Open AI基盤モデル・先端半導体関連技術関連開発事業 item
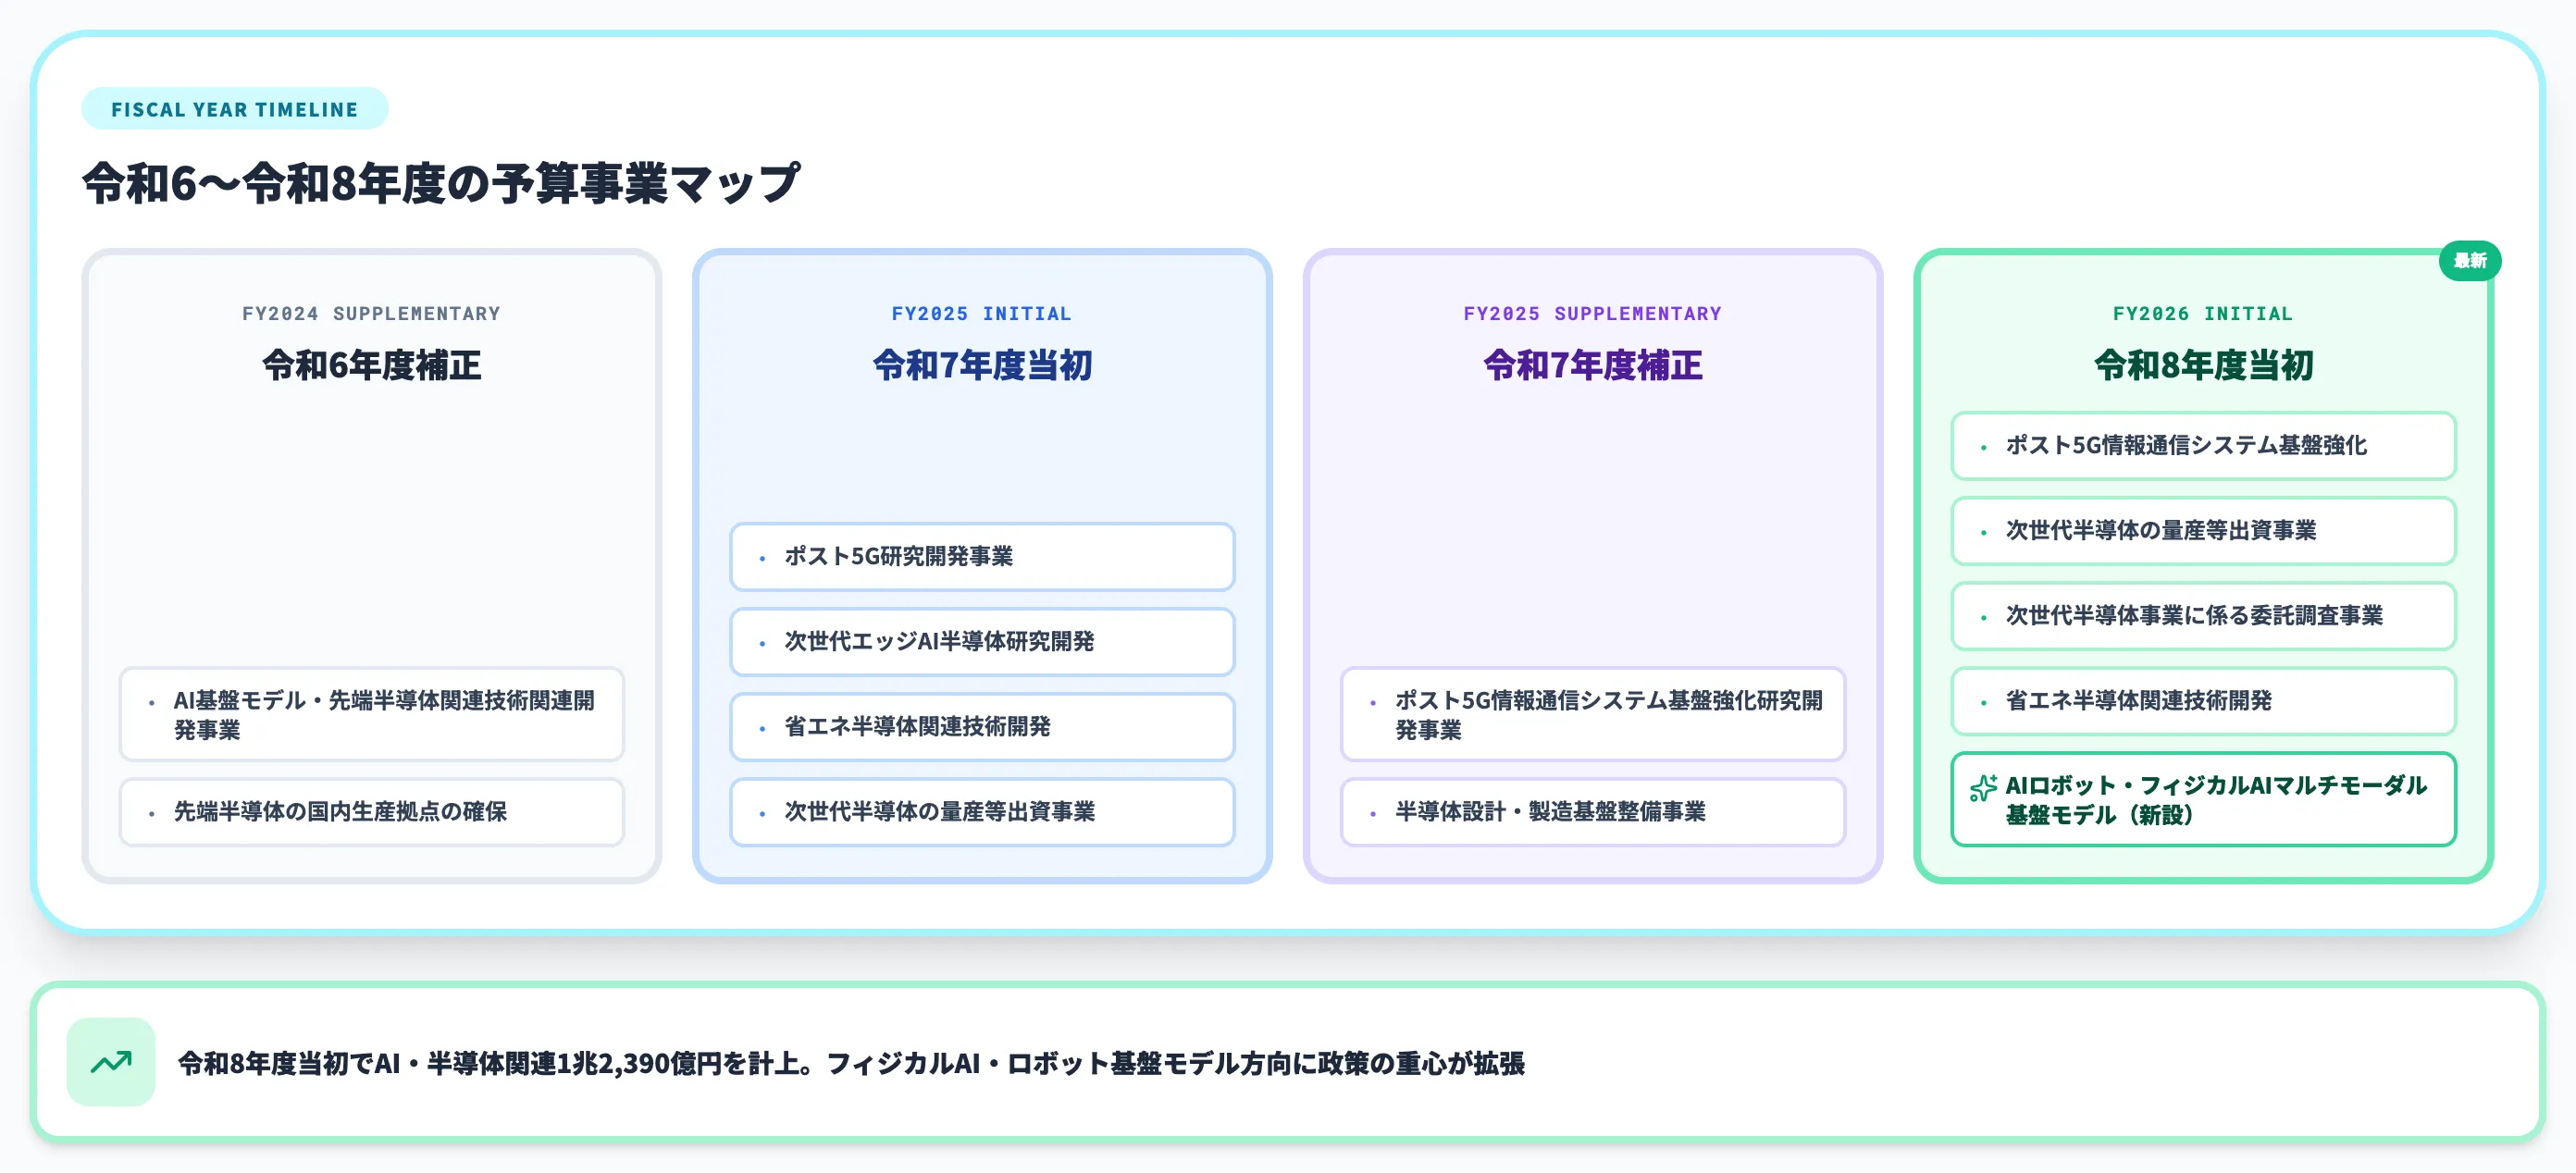 372,714
